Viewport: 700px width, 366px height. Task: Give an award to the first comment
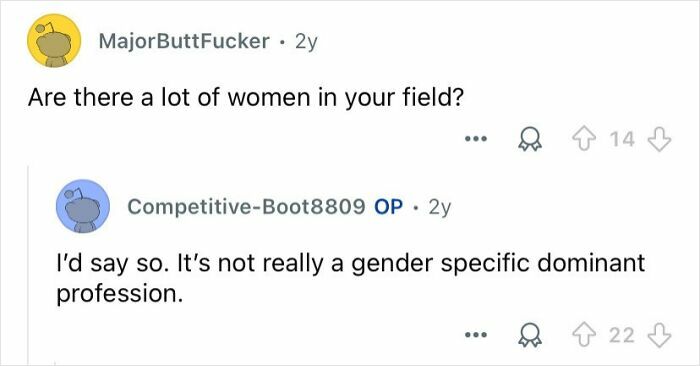529,140
